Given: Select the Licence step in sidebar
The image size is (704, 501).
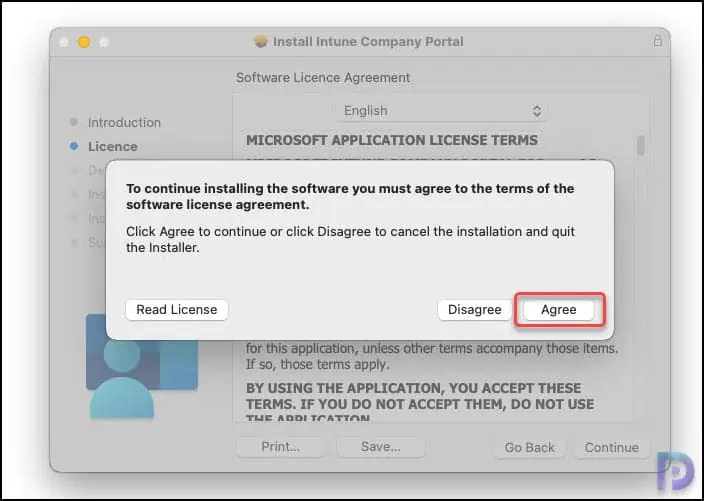Looking at the screenshot, I should pyautogui.click(x=104, y=147).
